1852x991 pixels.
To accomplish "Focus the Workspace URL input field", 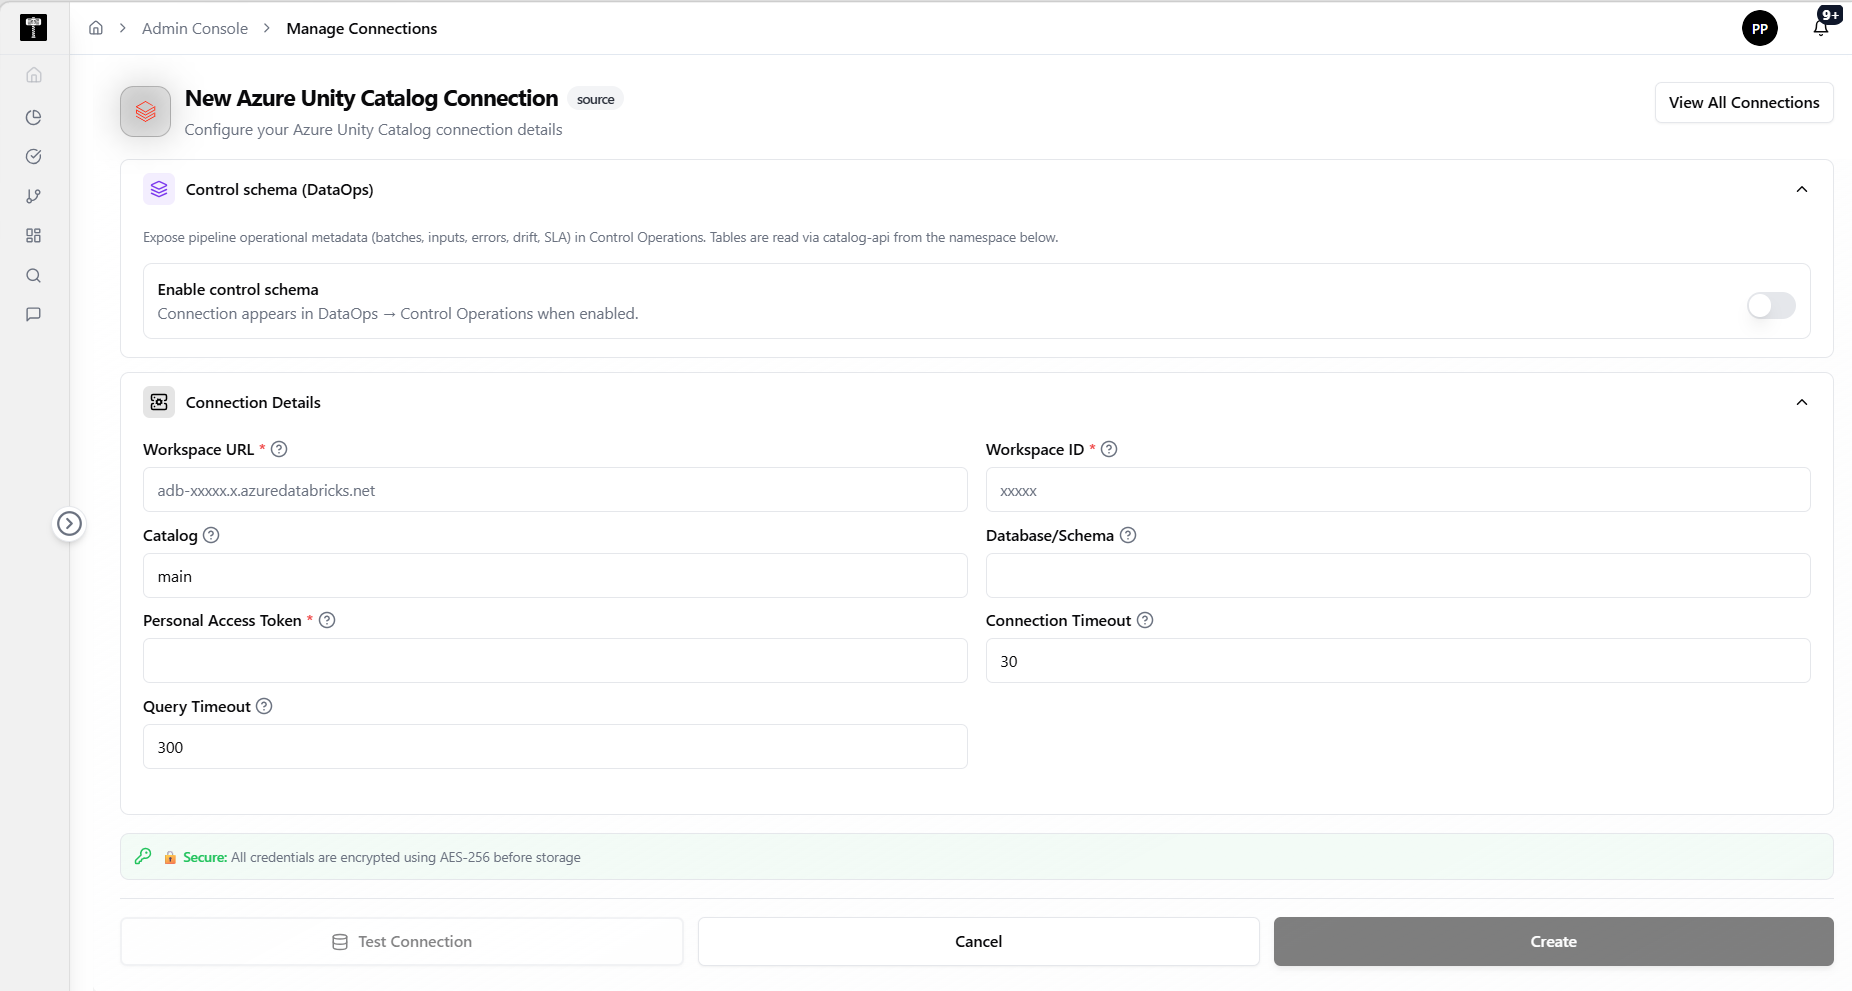I will pyautogui.click(x=555, y=490).
